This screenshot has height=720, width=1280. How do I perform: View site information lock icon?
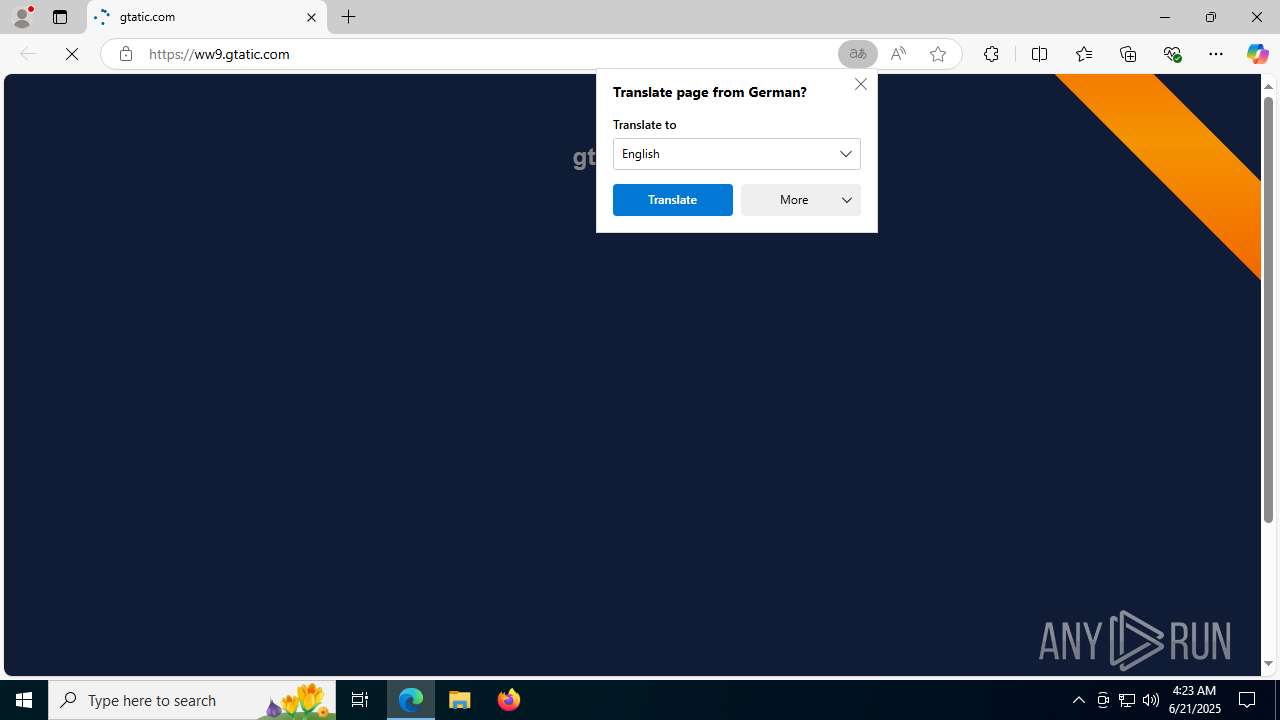125,54
